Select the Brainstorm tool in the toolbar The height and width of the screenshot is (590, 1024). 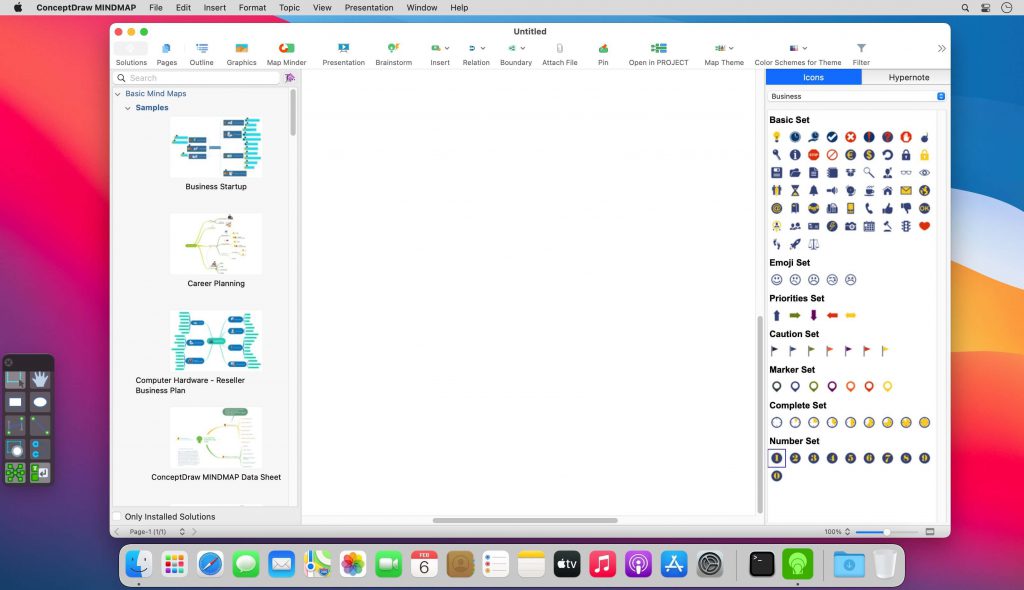pos(393,50)
